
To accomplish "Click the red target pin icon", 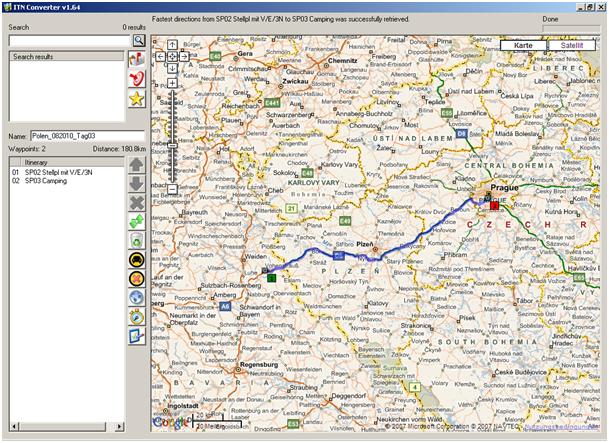I will point(137,78).
